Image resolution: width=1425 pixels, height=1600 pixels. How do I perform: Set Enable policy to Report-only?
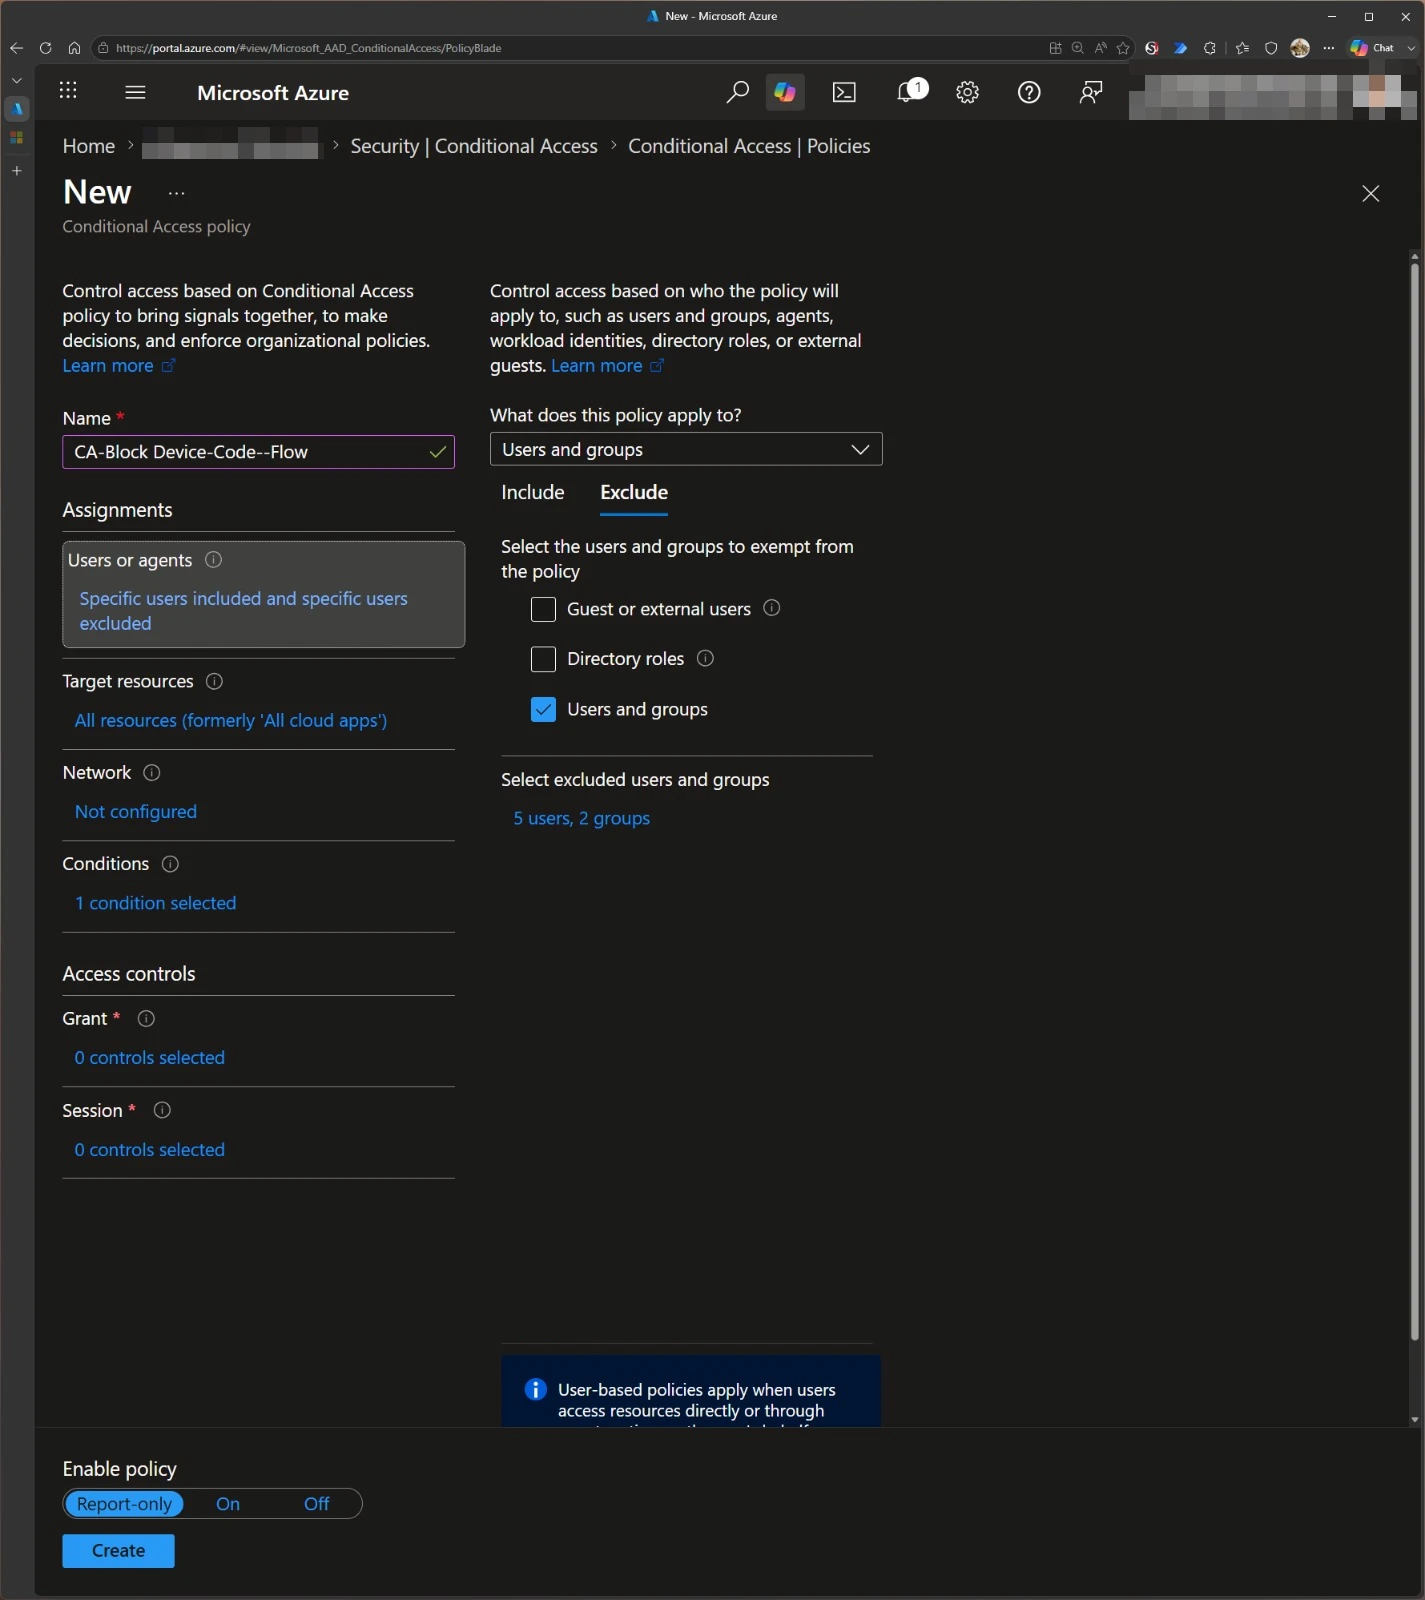click(124, 1504)
